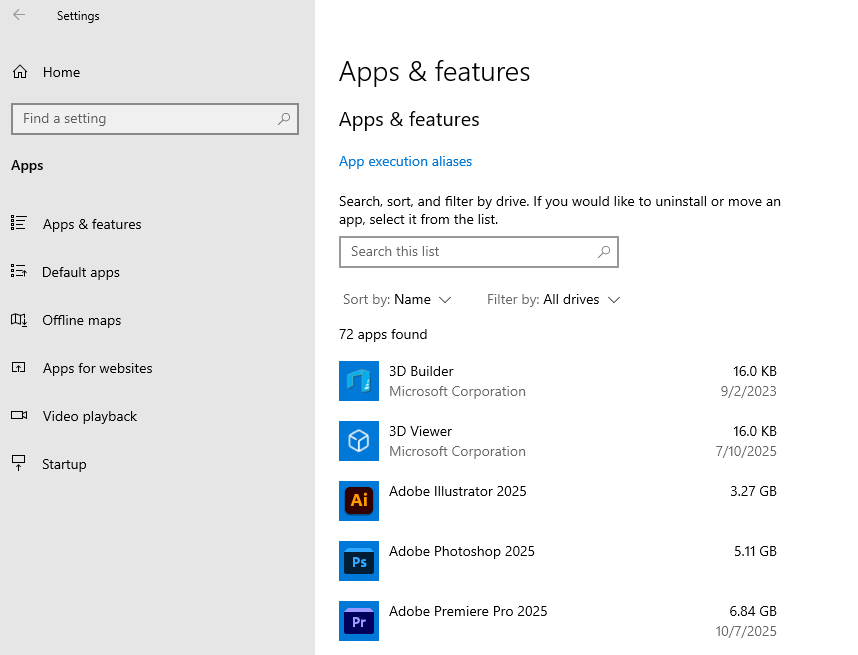Viewport: 858px width, 655px height.
Task: Click the magnifier icon in Search this list
Action: click(603, 252)
